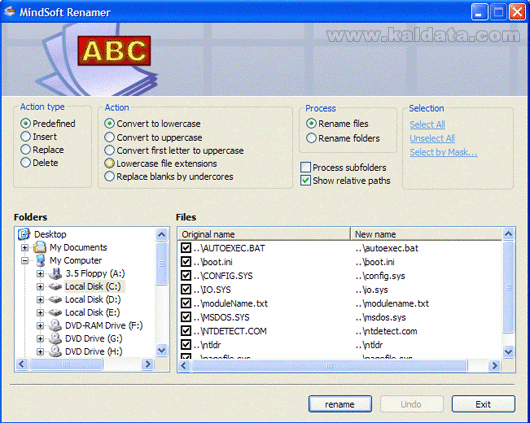Expand the Local Disk (E:) node
Screen dimensions: 530x423
pos(40,313)
